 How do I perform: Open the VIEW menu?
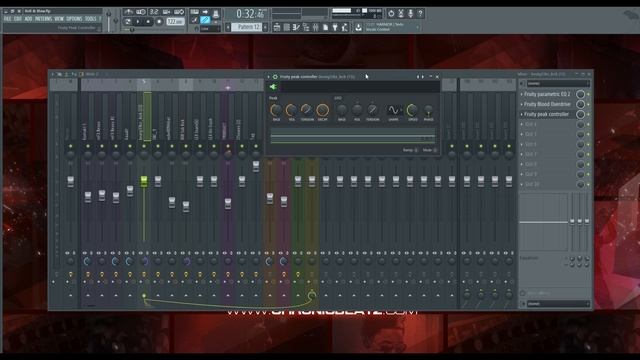59,19
